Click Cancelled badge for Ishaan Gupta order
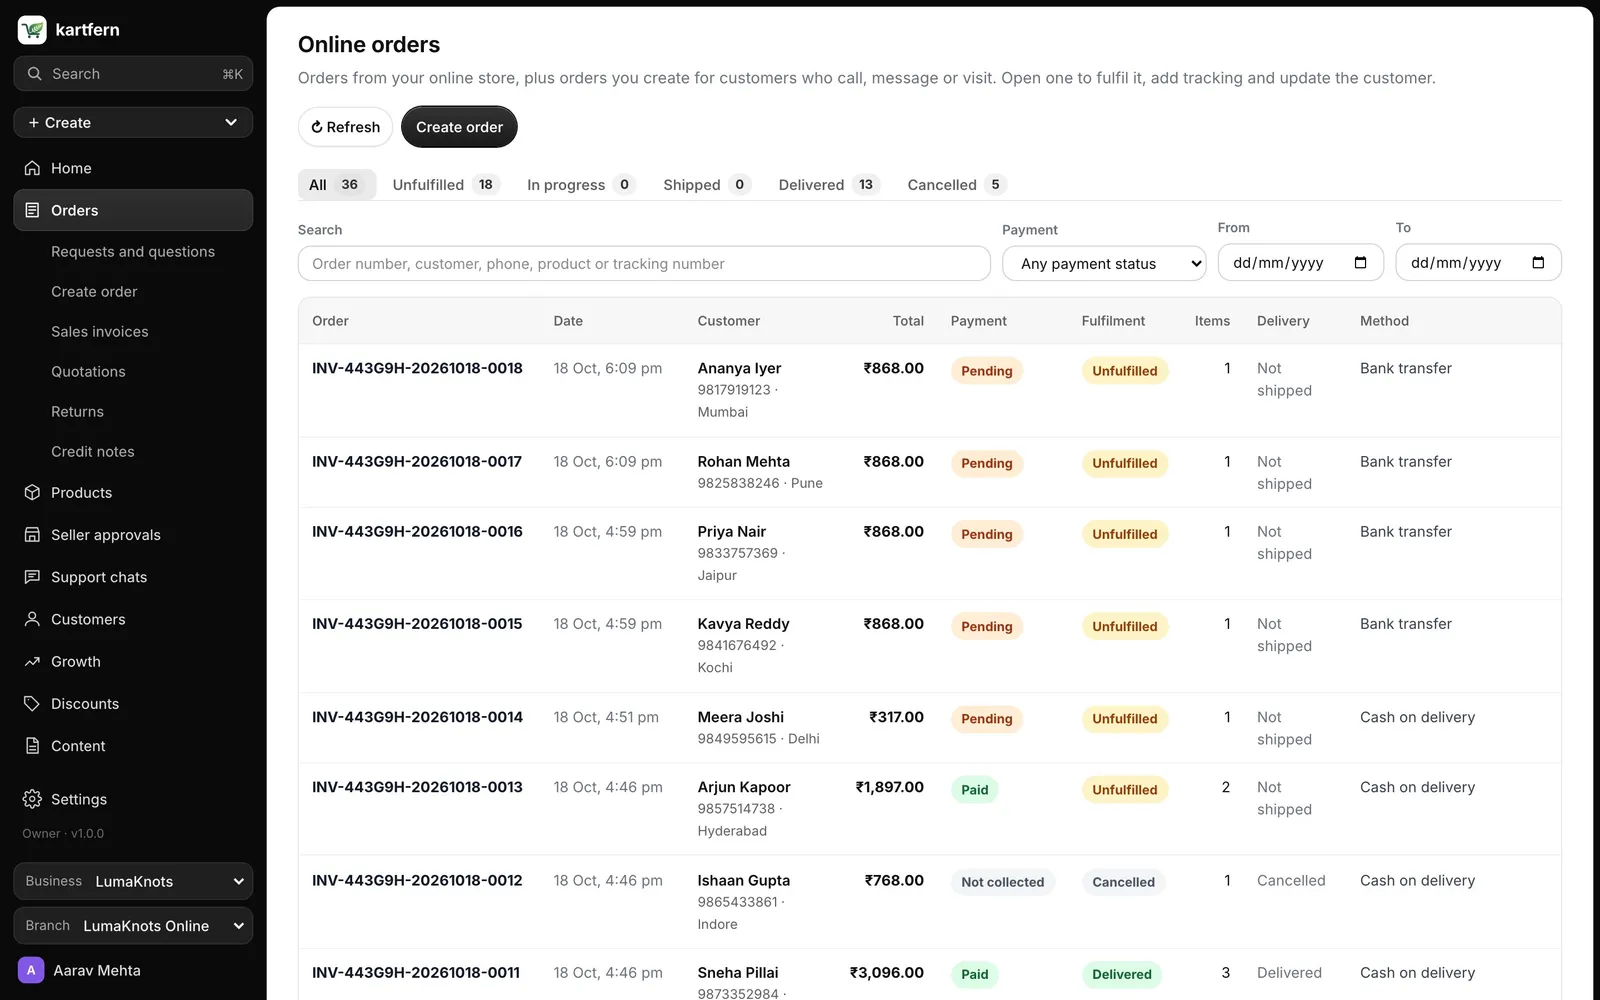Image resolution: width=1600 pixels, height=1000 pixels. pyautogui.click(x=1123, y=882)
